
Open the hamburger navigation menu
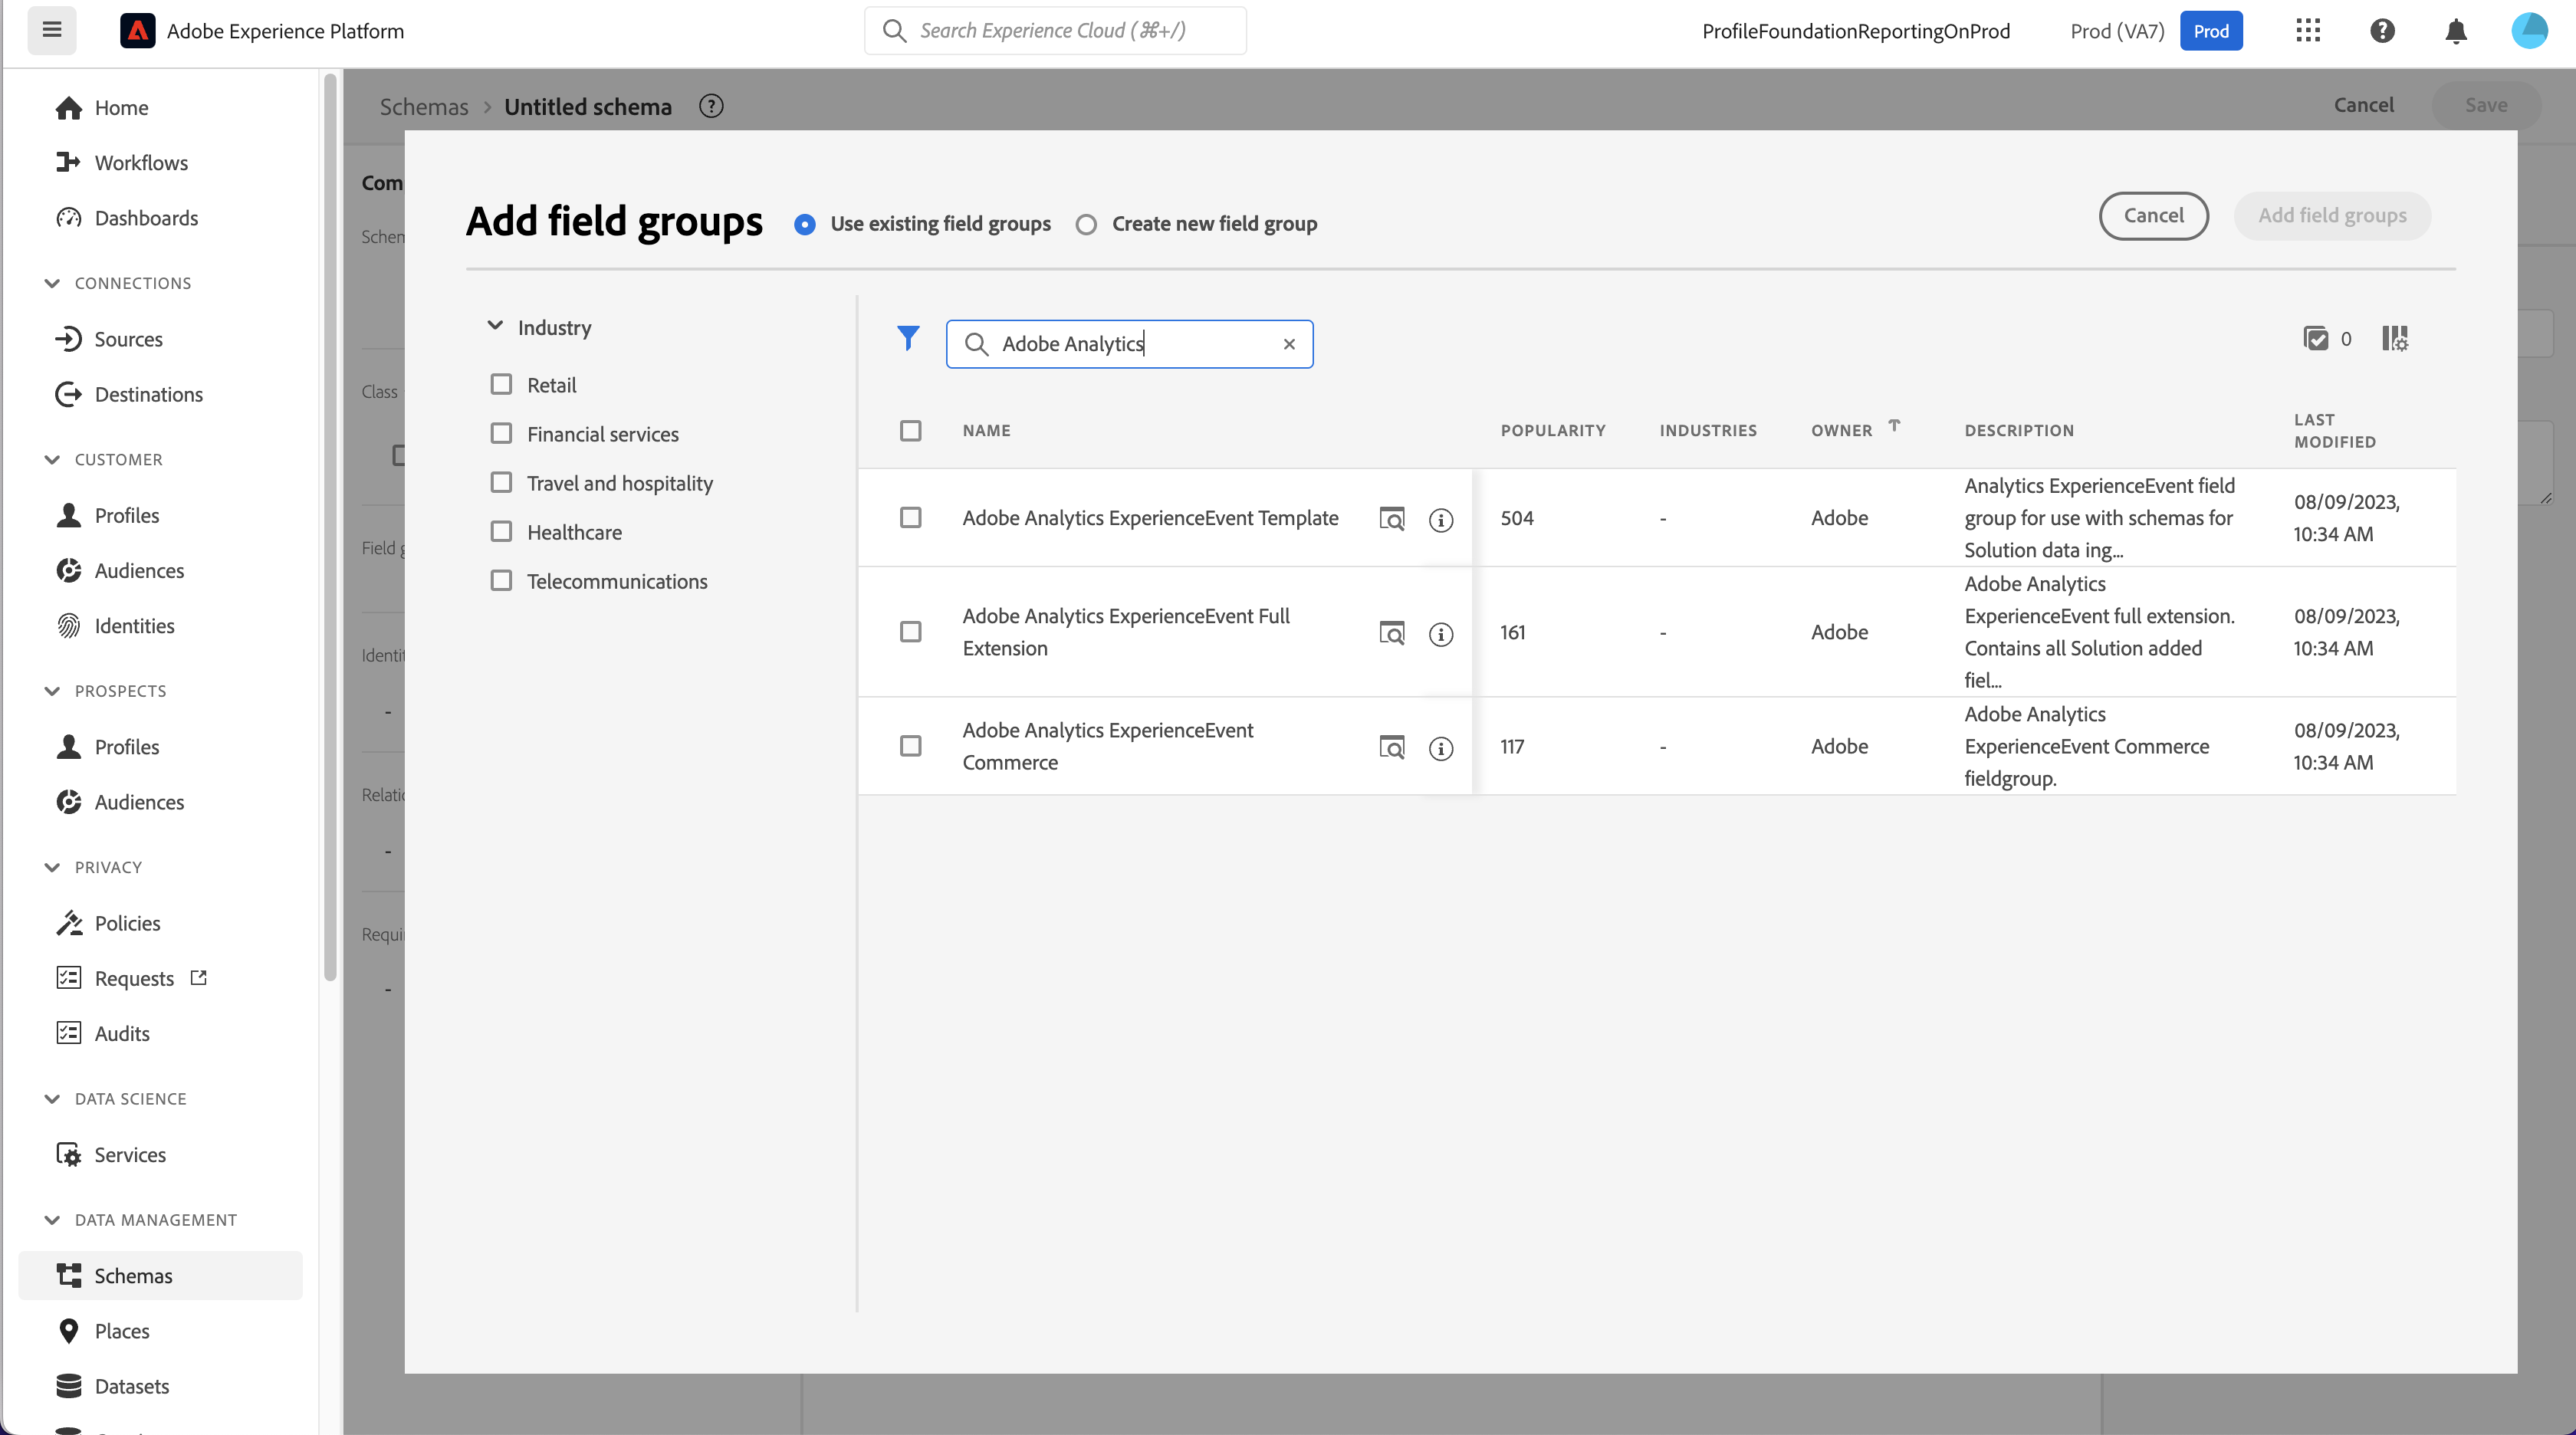tap(52, 30)
